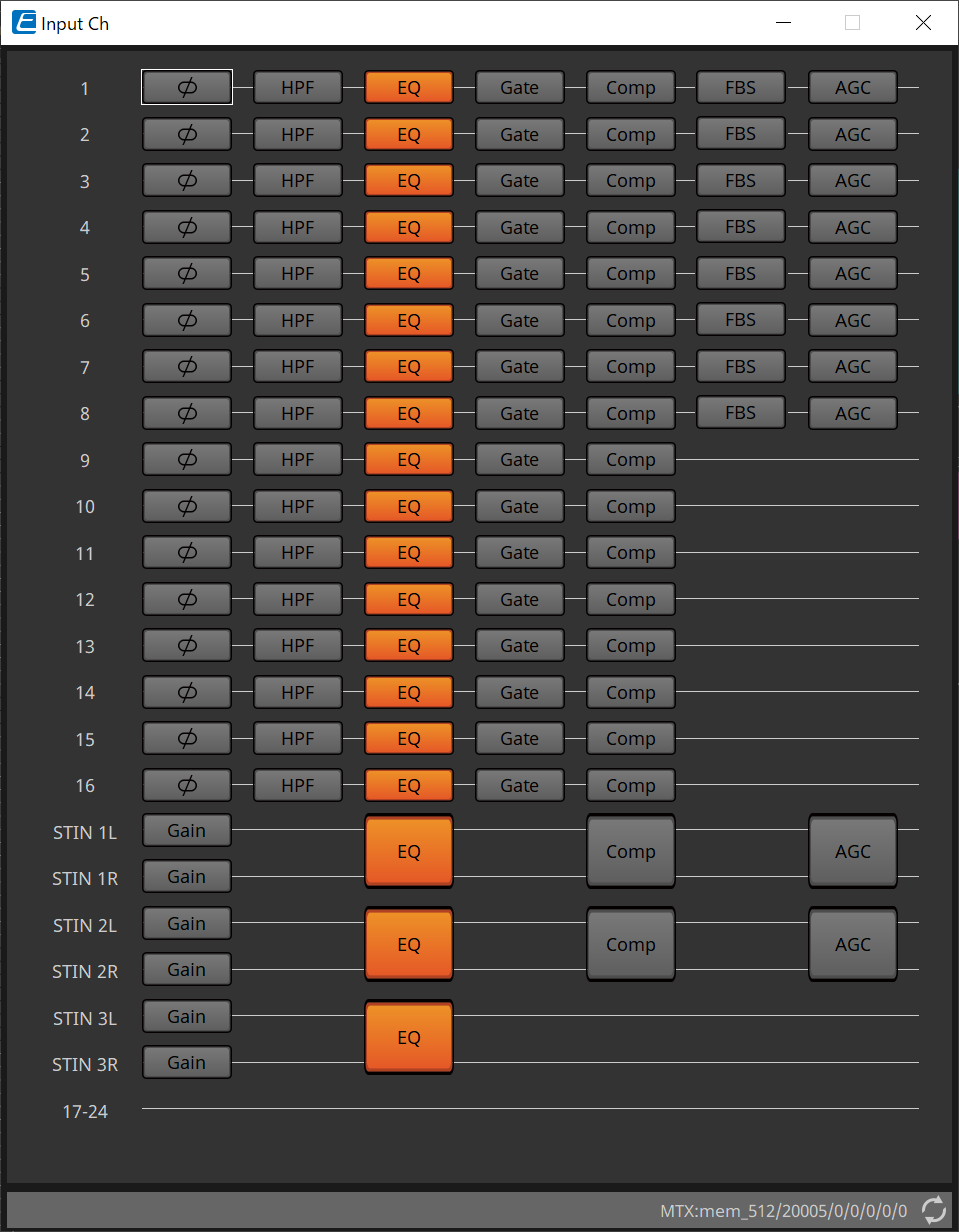959x1232 pixels.
Task: Open FBS on channel 6
Action: click(x=741, y=320)
